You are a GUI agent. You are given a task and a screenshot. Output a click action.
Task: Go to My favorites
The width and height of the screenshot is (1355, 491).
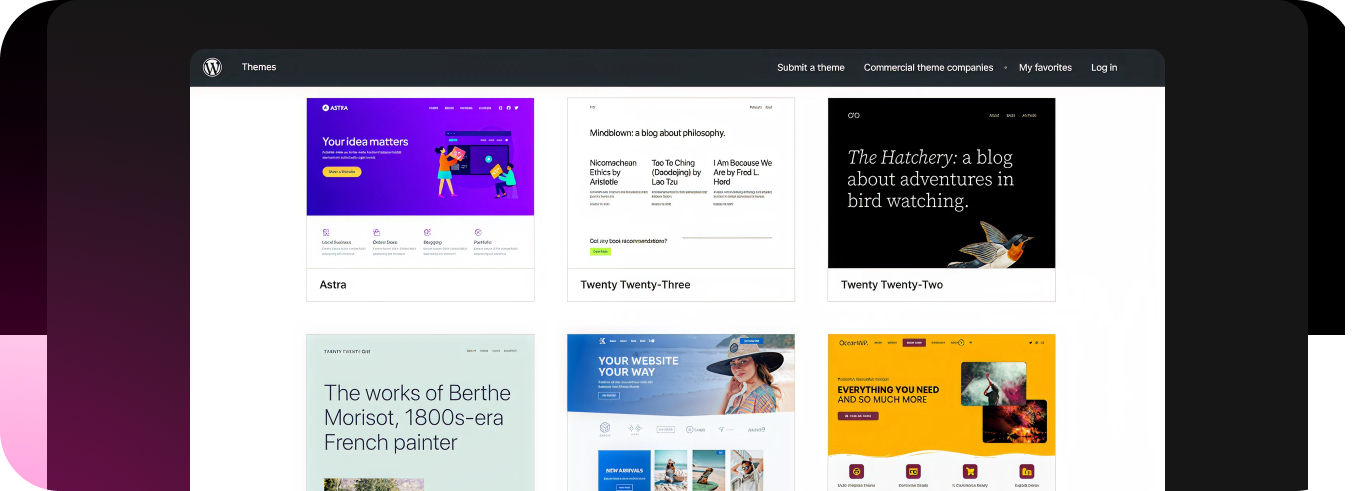pos(1045,68)
